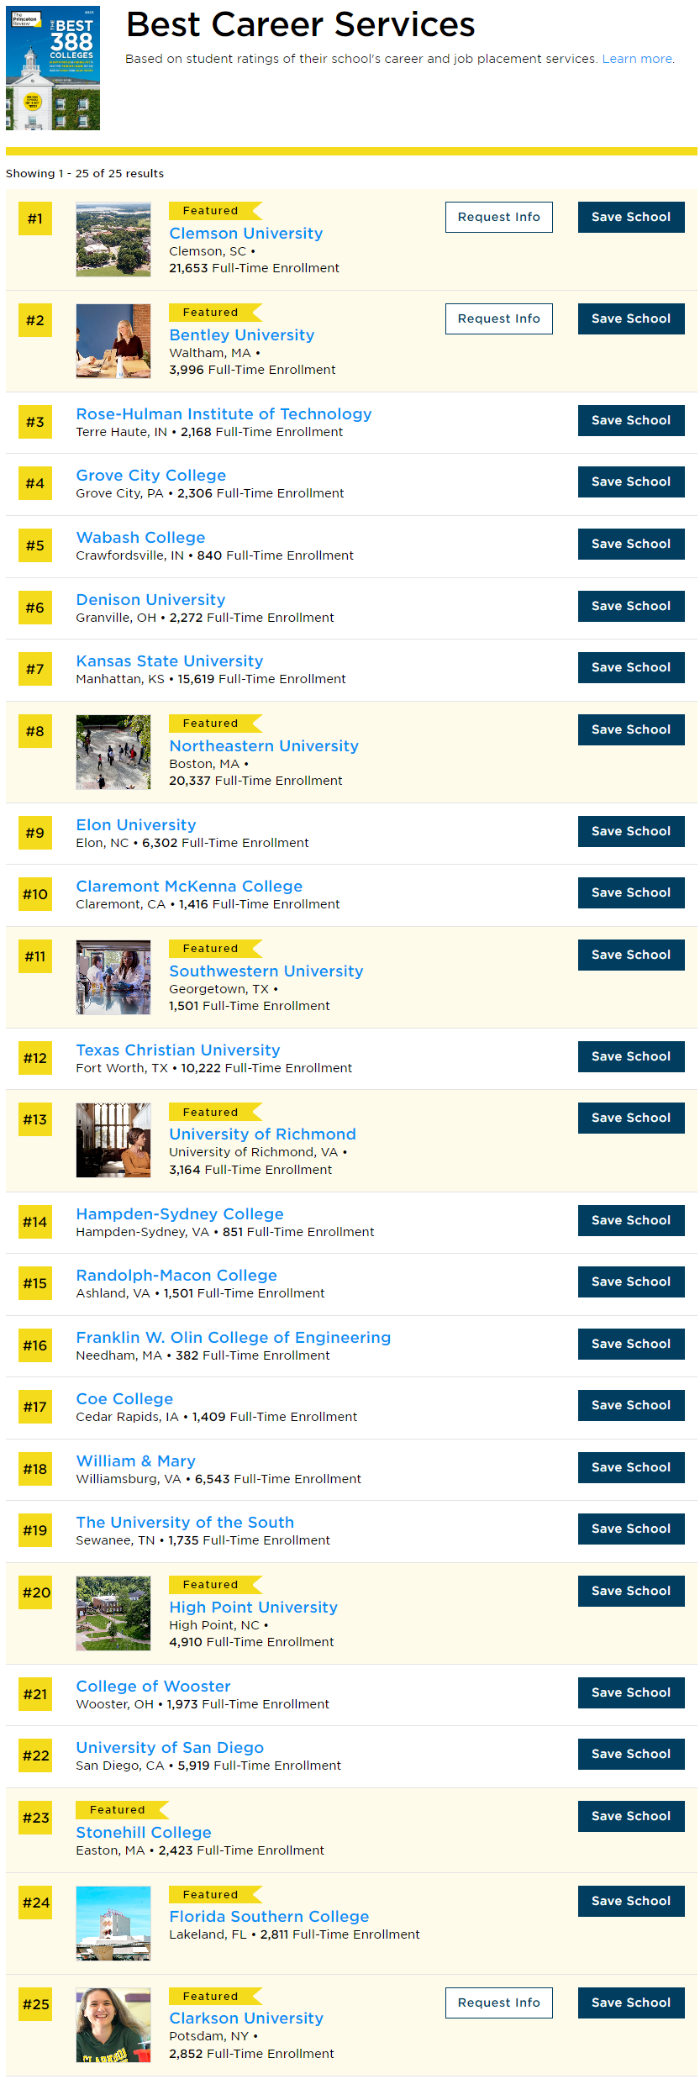Image resolution: width=700 pixels, height=2079 pixels.
Task: Click the Southwestern University lab photo
Action: coord(113,977)
